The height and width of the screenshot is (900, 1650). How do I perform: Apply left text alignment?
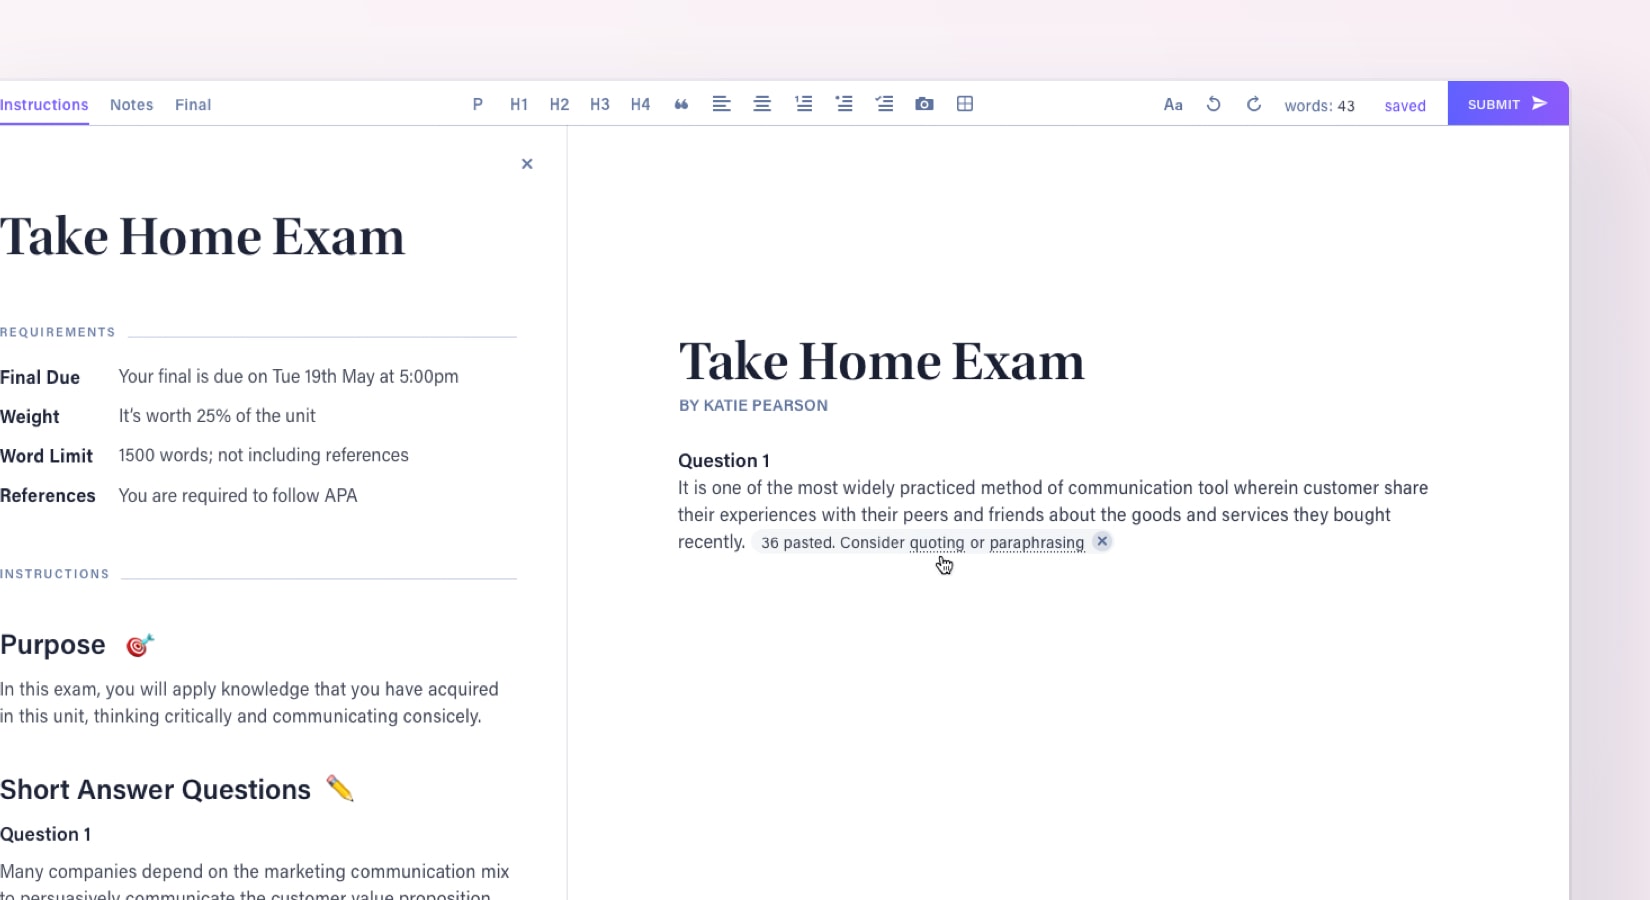coord(721,104)
